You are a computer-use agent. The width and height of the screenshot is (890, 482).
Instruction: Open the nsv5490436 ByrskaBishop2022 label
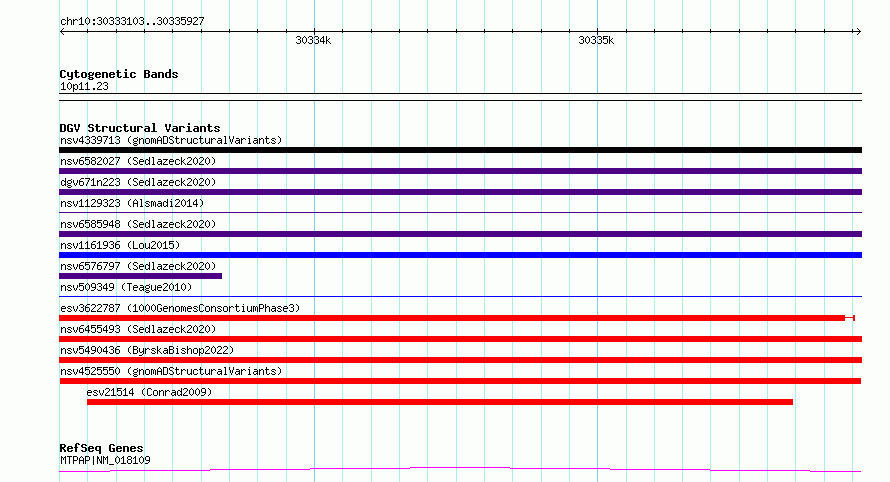coord(147,350)
